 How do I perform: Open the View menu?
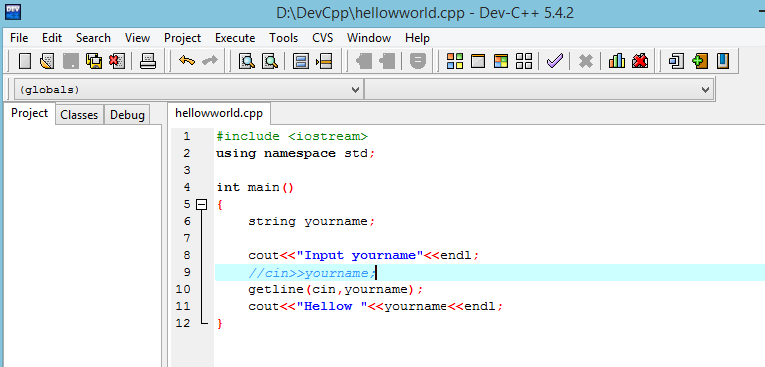pos(137,38)
